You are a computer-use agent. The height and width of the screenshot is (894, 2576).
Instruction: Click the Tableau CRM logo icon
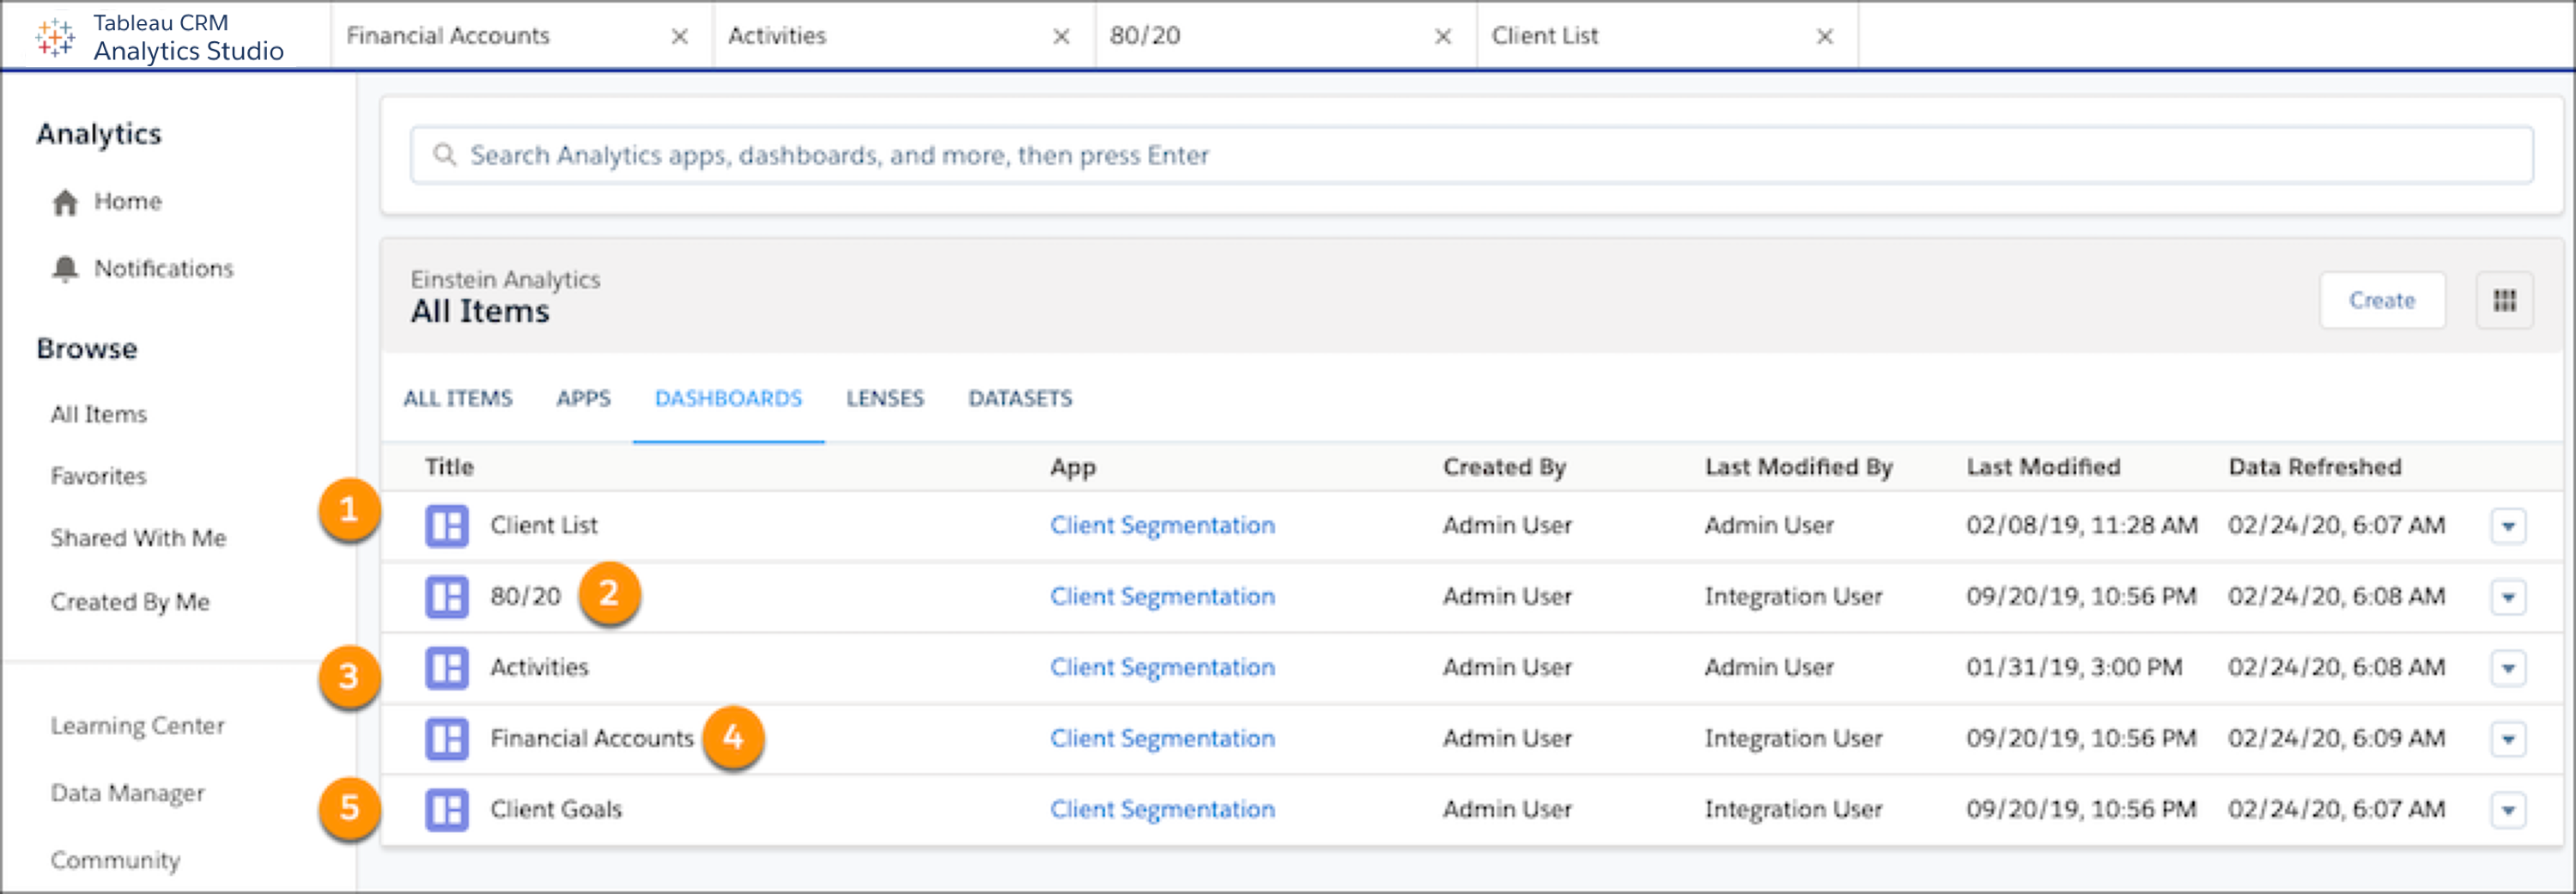55,37
